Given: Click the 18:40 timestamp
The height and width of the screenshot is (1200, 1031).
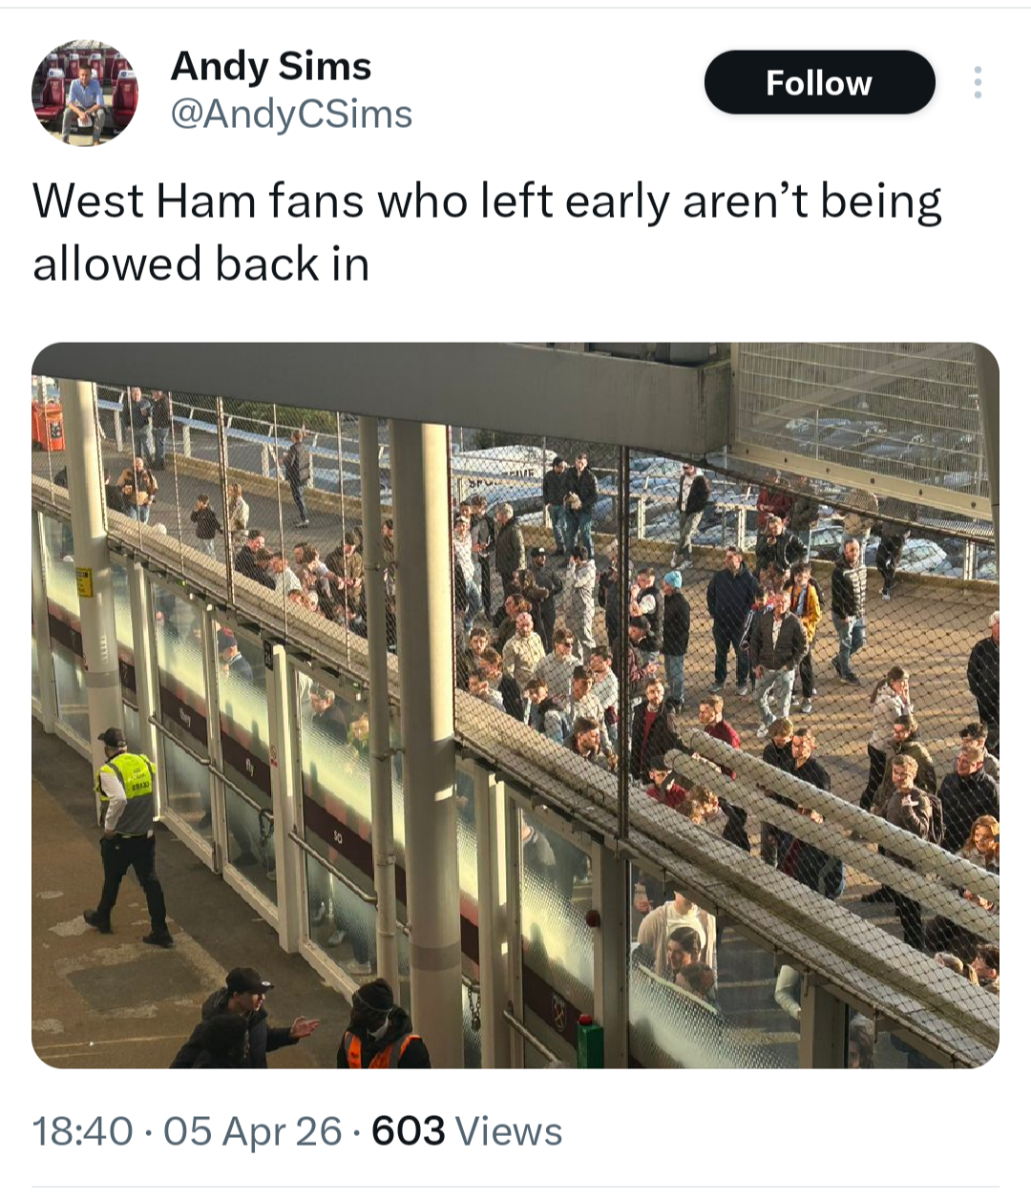Looking at the screenshot, I should coord(82,1131).
